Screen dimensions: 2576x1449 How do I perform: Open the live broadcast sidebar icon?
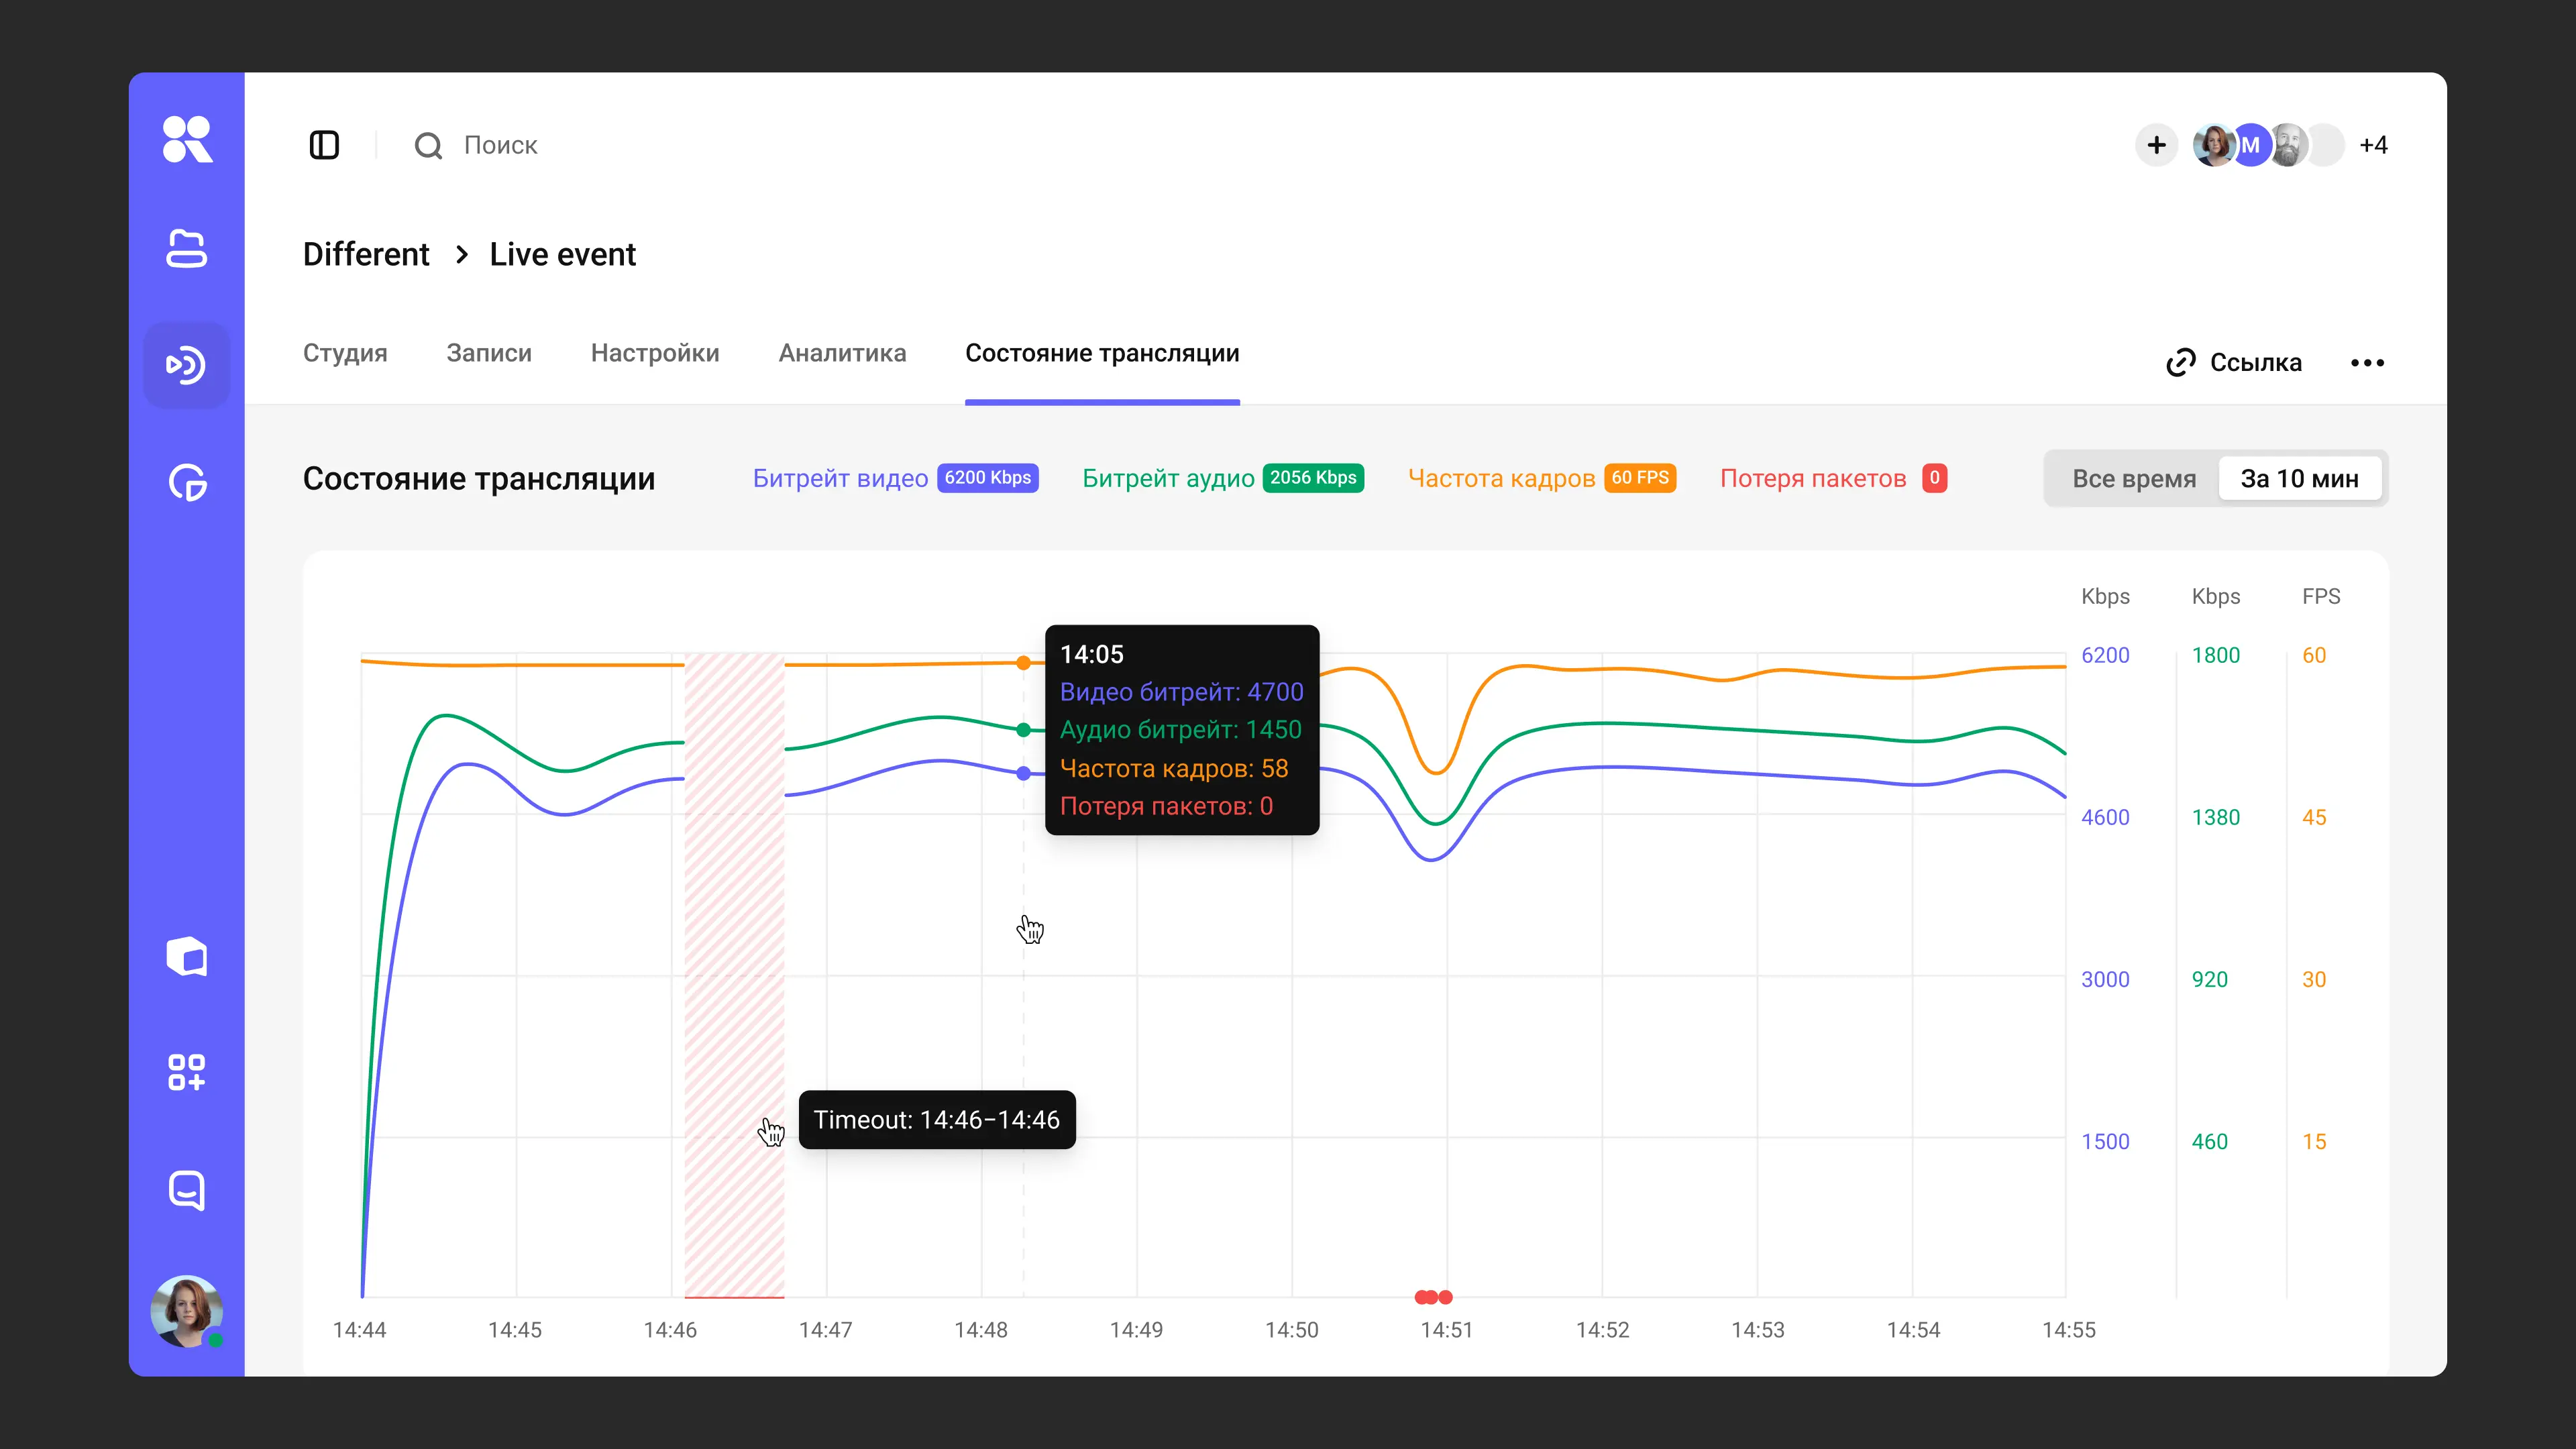click(186, 365)
